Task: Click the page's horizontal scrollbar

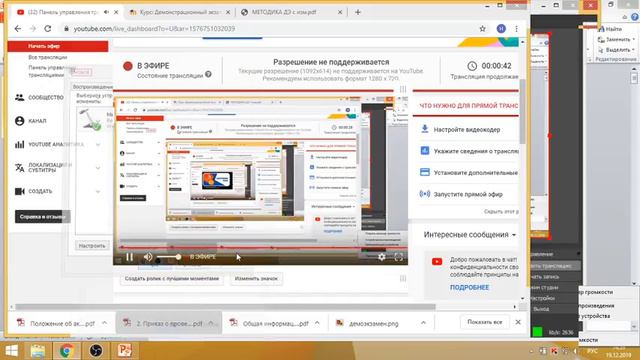Action: pyautogui.click(x=225, y=307)
